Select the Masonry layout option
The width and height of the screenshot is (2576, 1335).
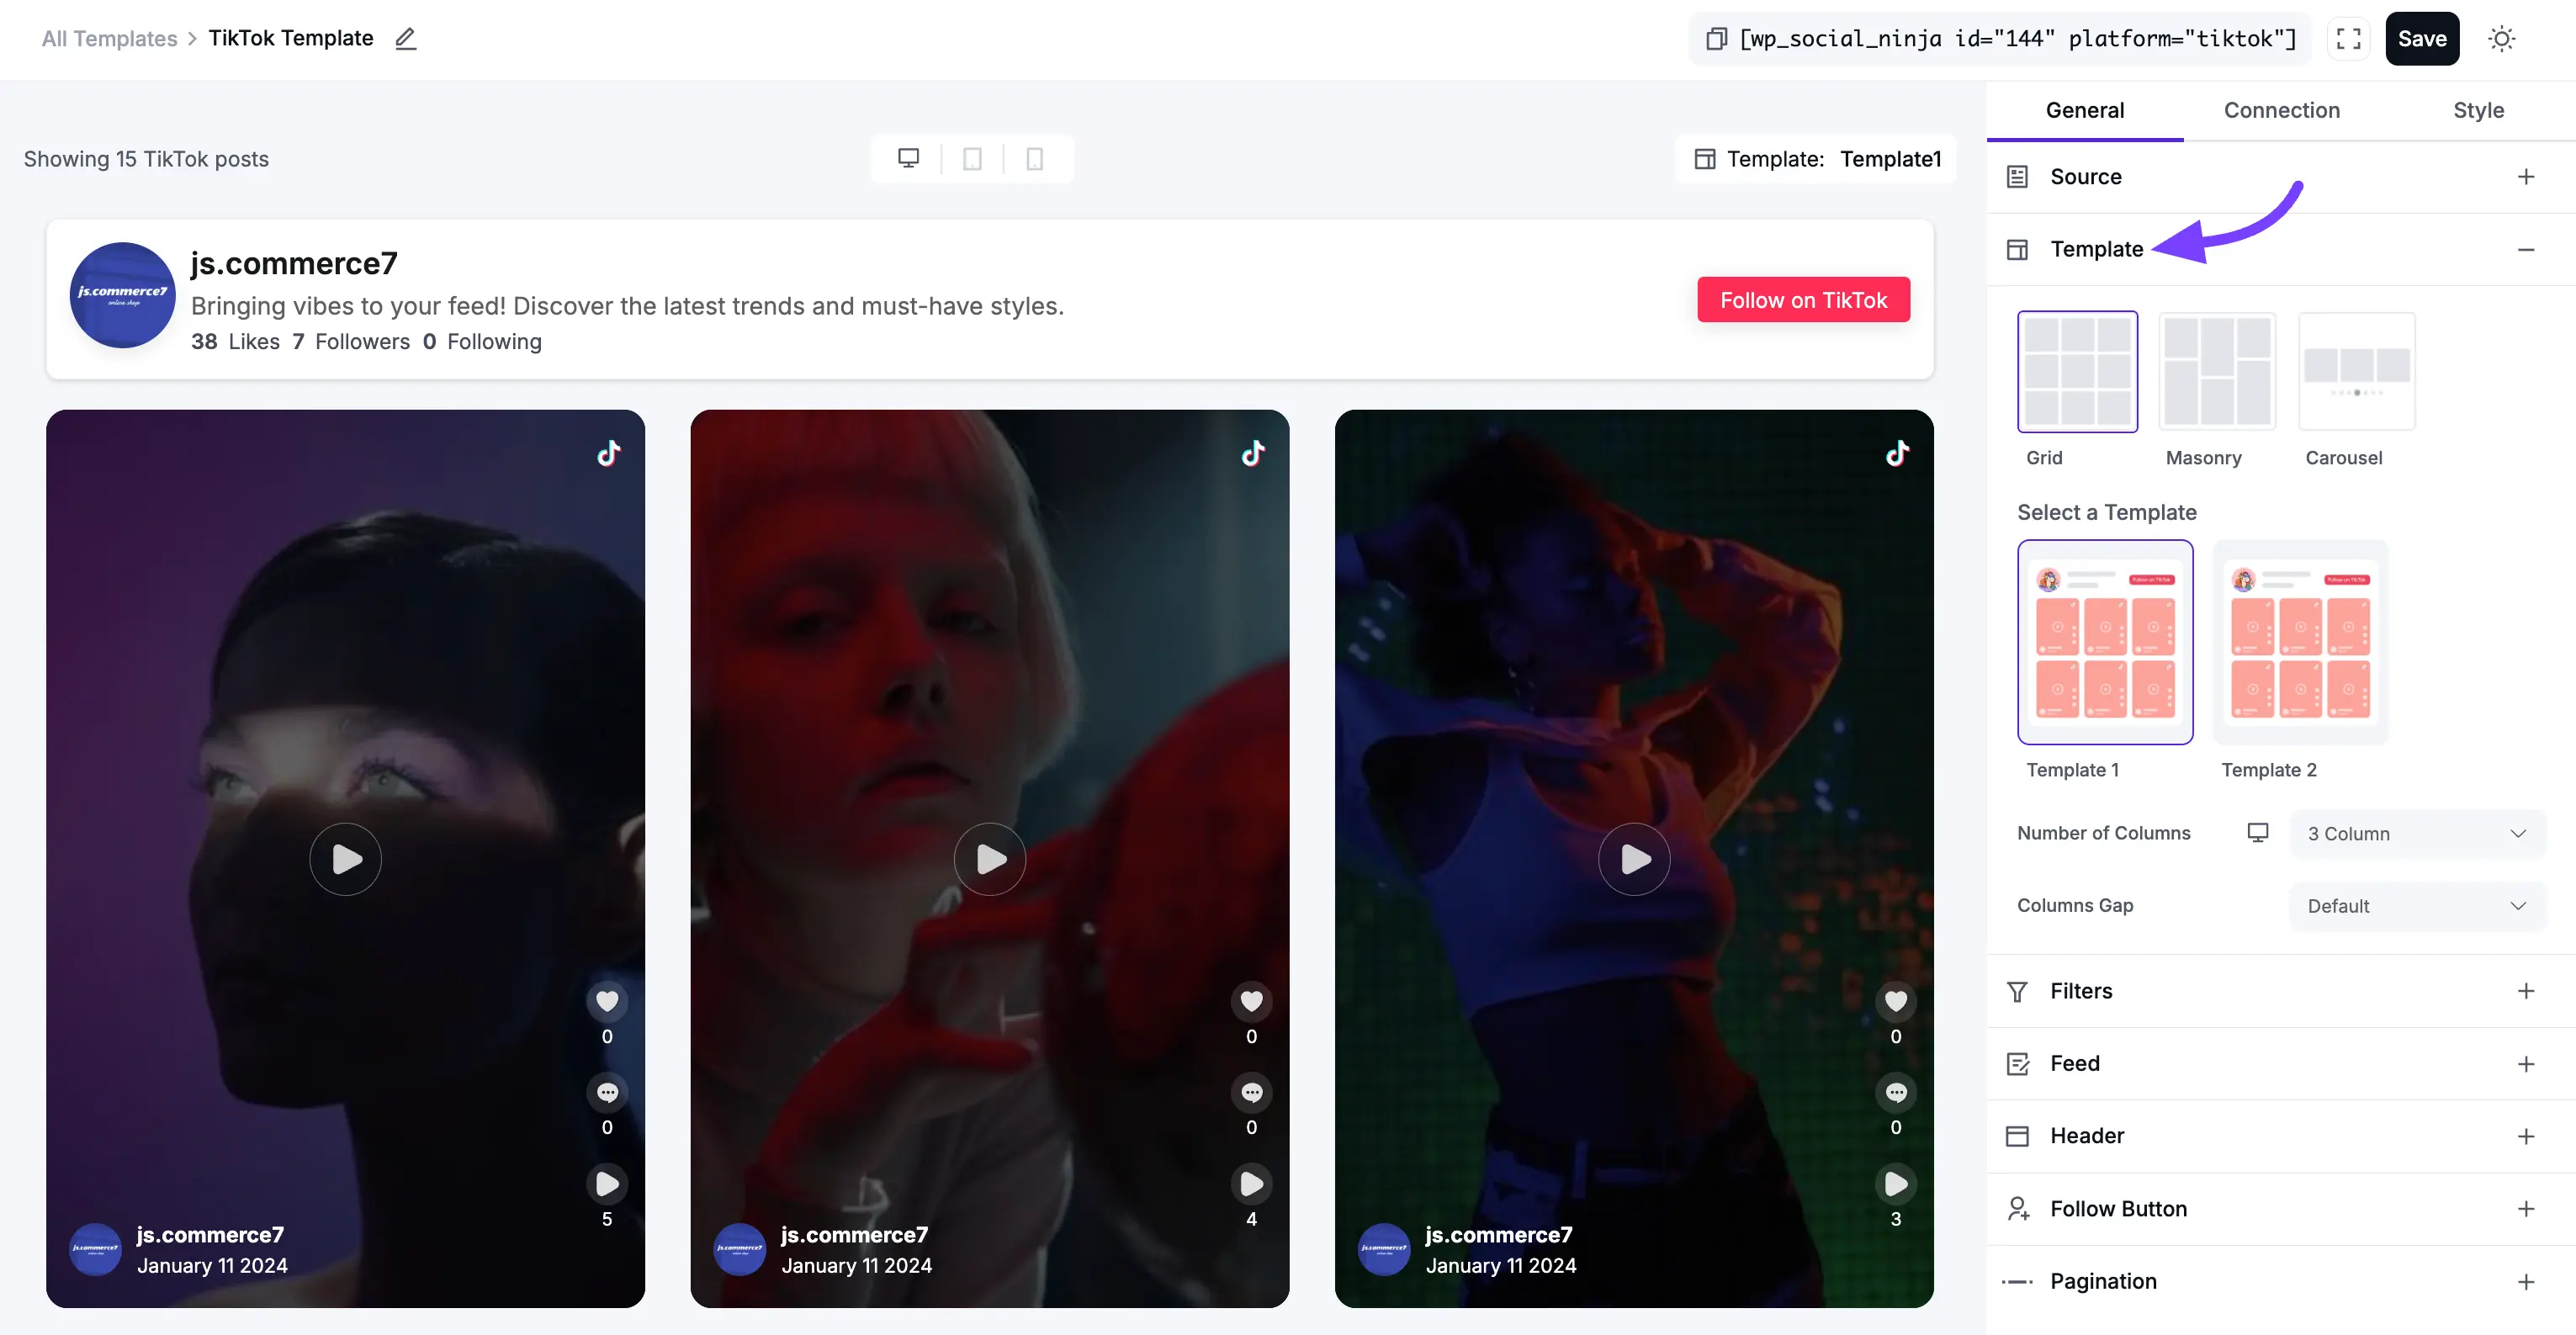pos(2217,372)
